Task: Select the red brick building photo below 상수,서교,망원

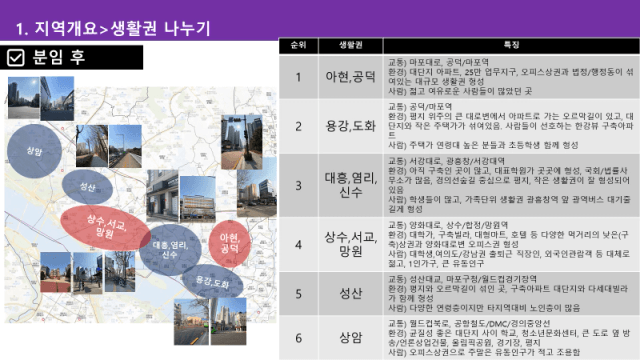Action: click(x=56, y=272)
